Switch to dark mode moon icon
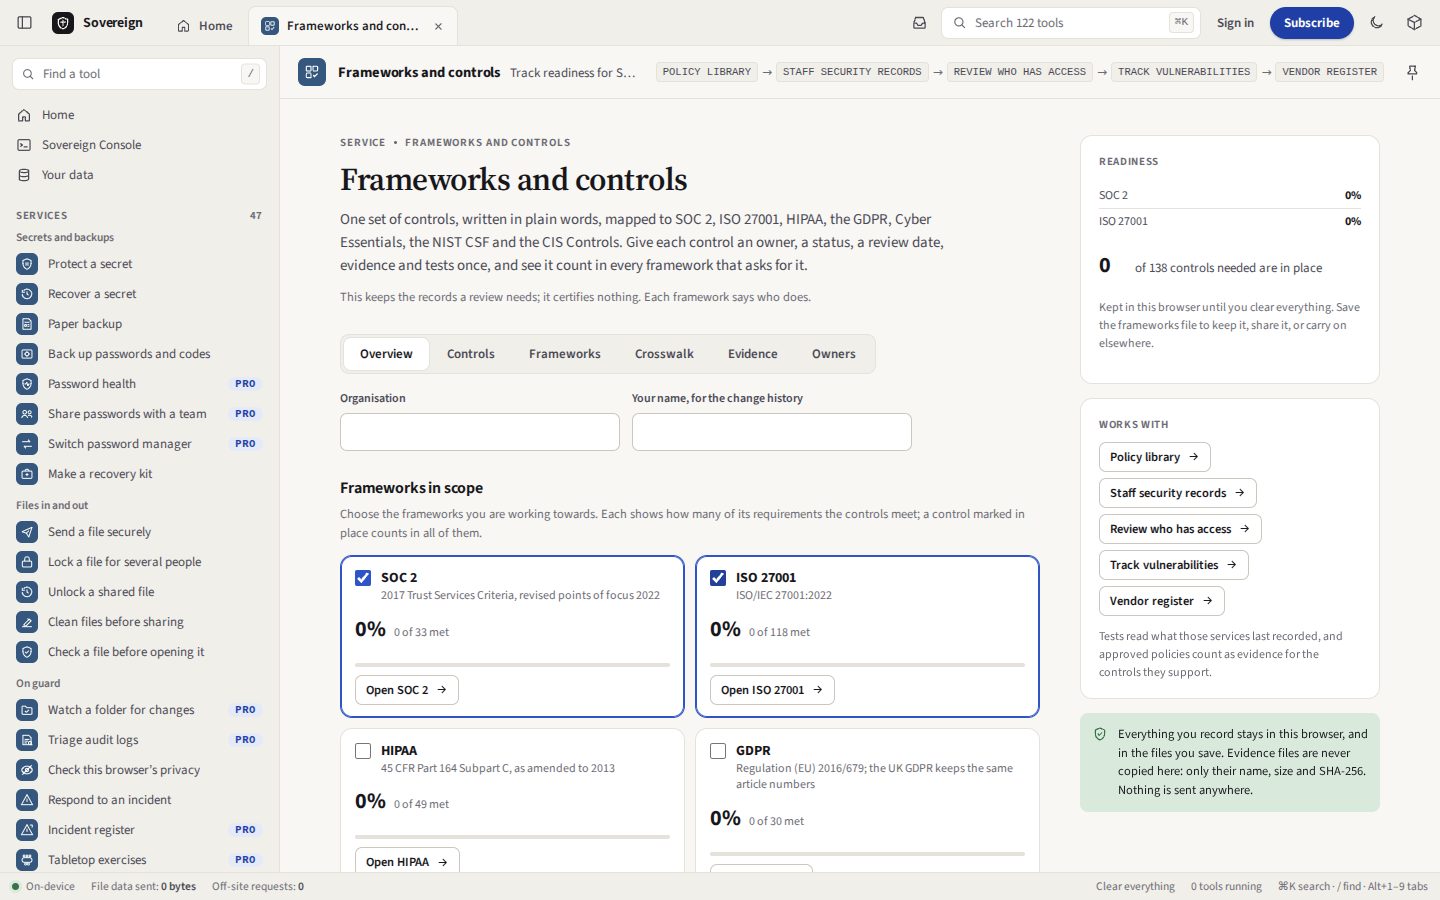Viewport: 1440px width, 900px height. point(1377,23)
